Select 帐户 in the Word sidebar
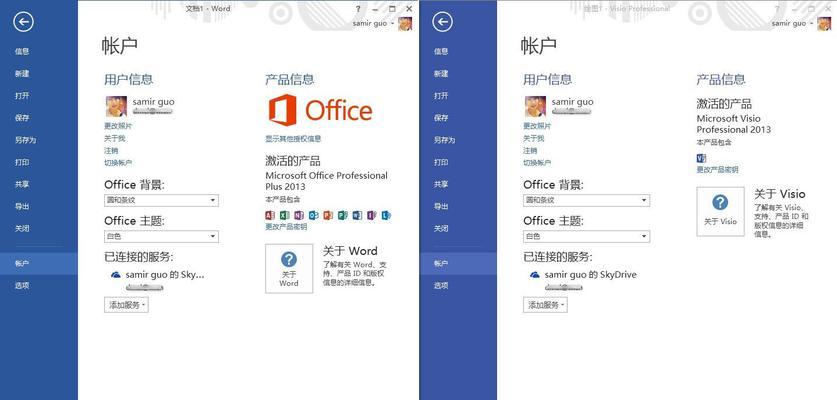 [x=38, y=264]
